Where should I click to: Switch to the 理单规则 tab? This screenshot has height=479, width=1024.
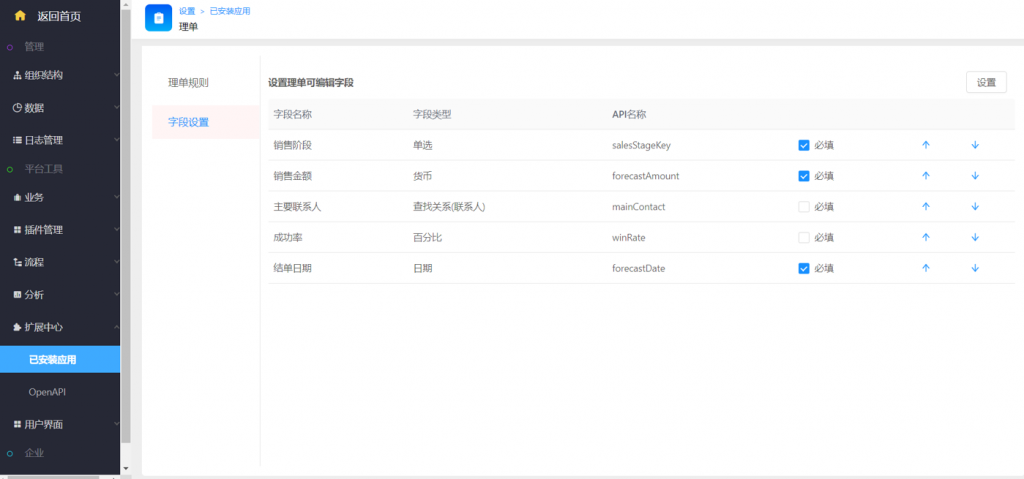[x=188, y=82]
